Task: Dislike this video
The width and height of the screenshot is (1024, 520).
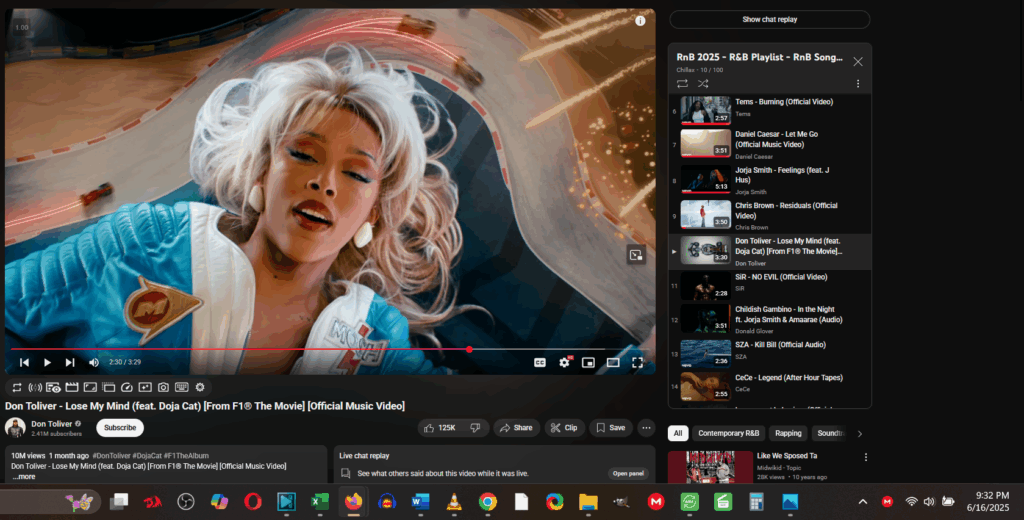Action: pos(475,428)
